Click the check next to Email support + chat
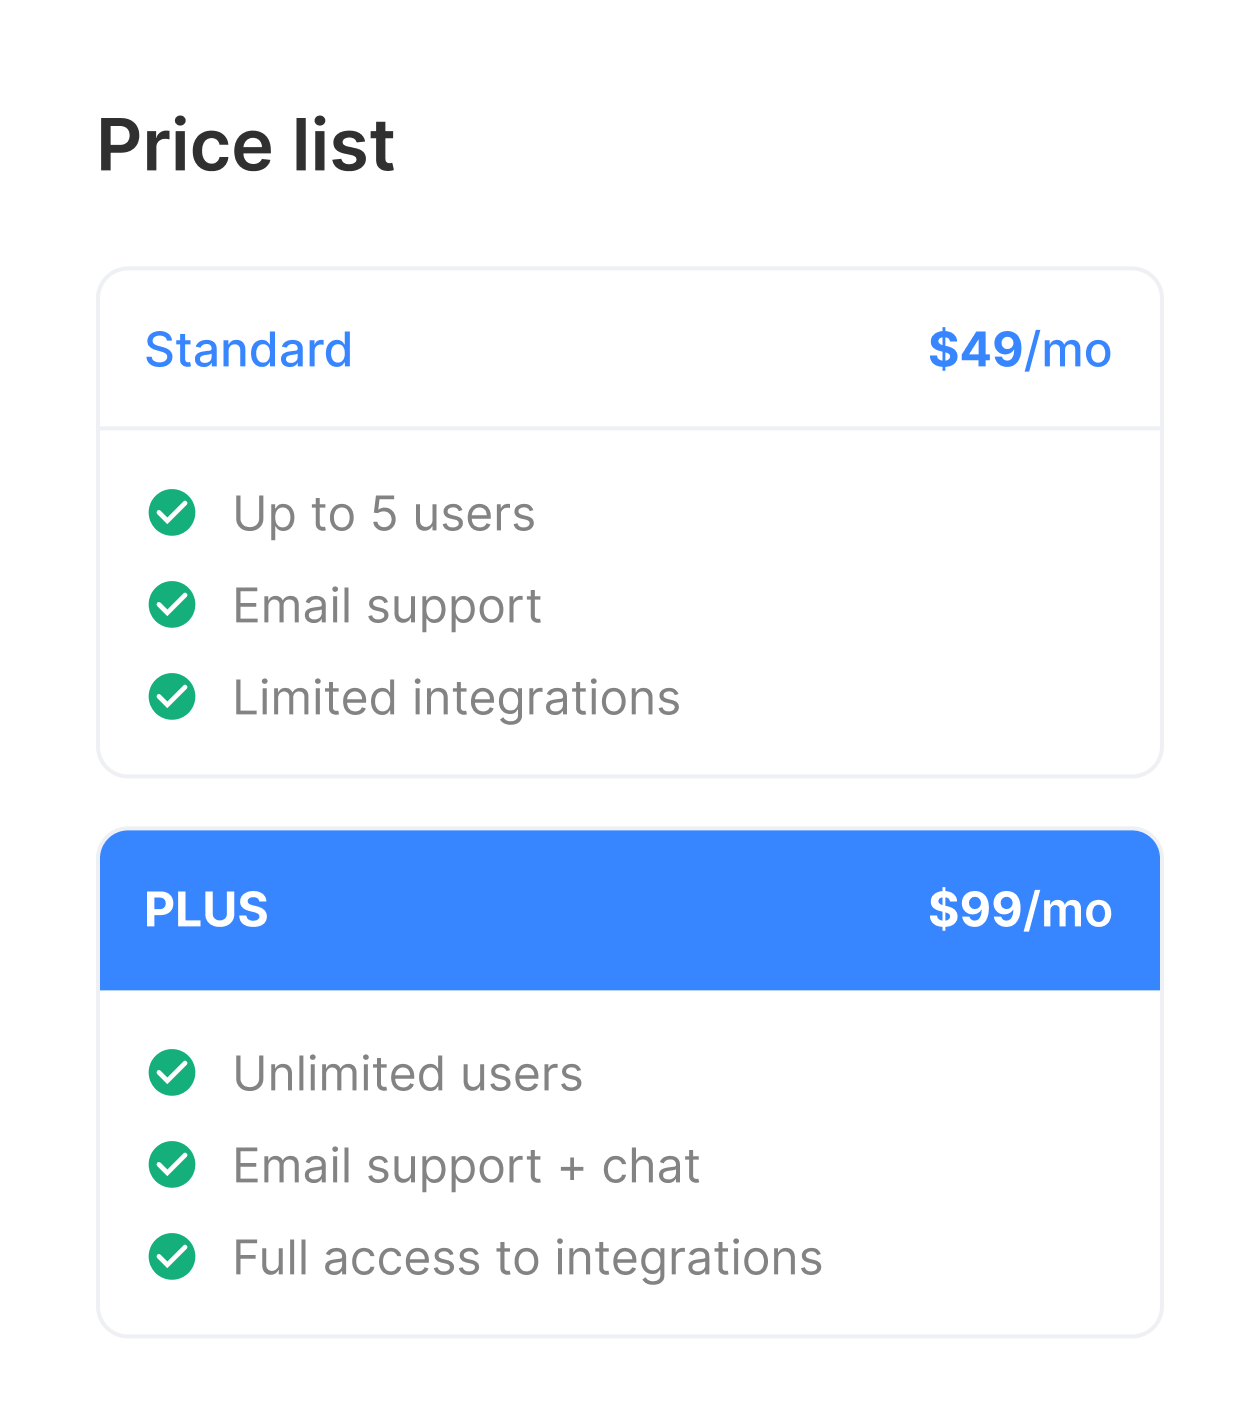The height and width of the screenshot is (1425, 1260). (172, 1165)
